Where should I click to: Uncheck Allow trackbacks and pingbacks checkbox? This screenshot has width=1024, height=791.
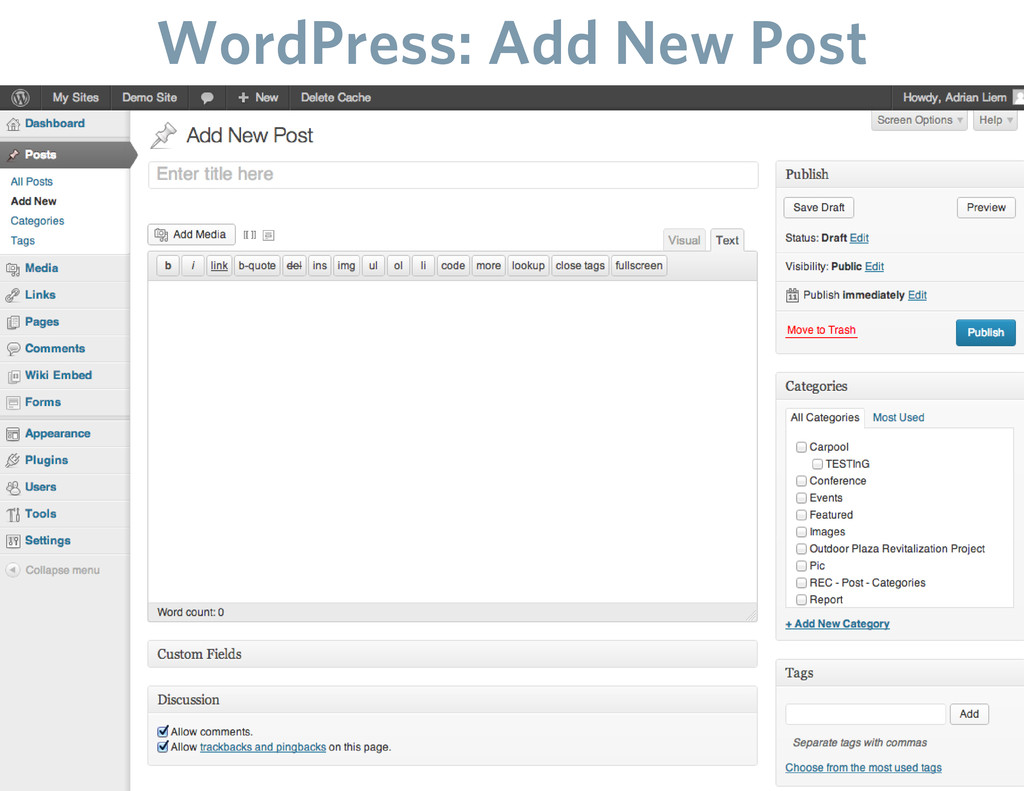(x=163, y=747)
